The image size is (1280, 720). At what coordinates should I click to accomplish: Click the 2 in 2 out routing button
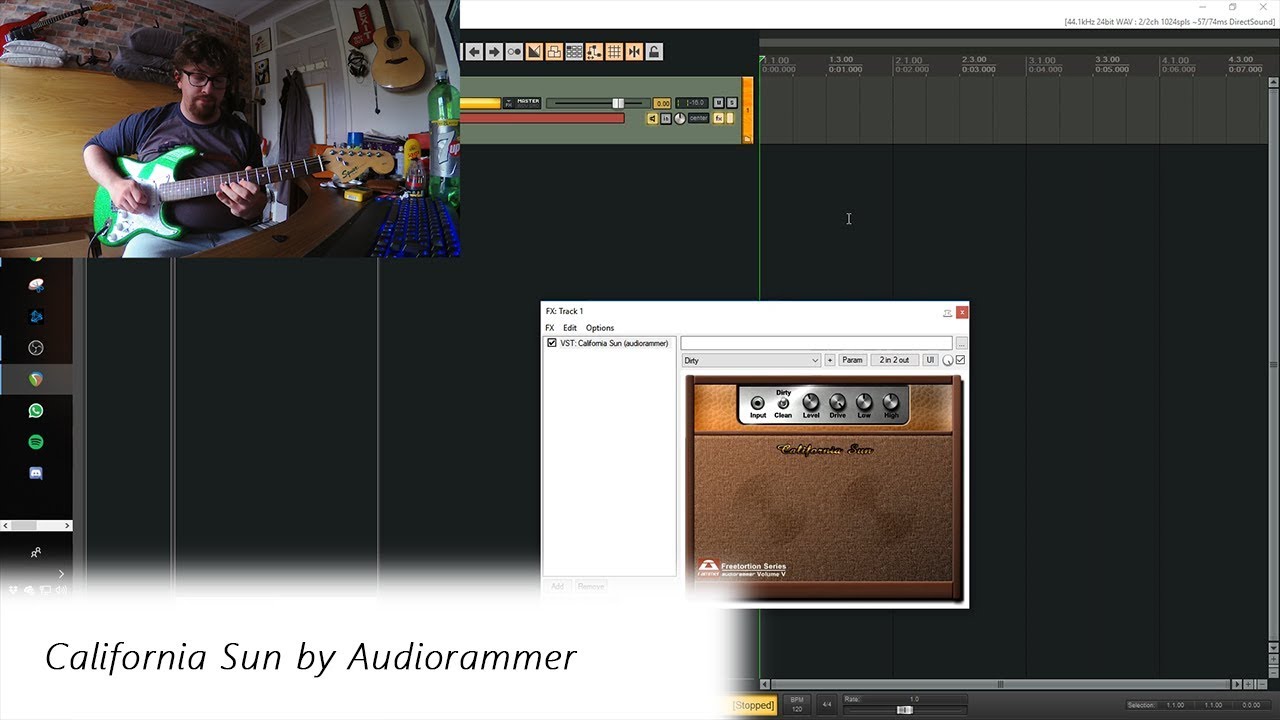894,360
